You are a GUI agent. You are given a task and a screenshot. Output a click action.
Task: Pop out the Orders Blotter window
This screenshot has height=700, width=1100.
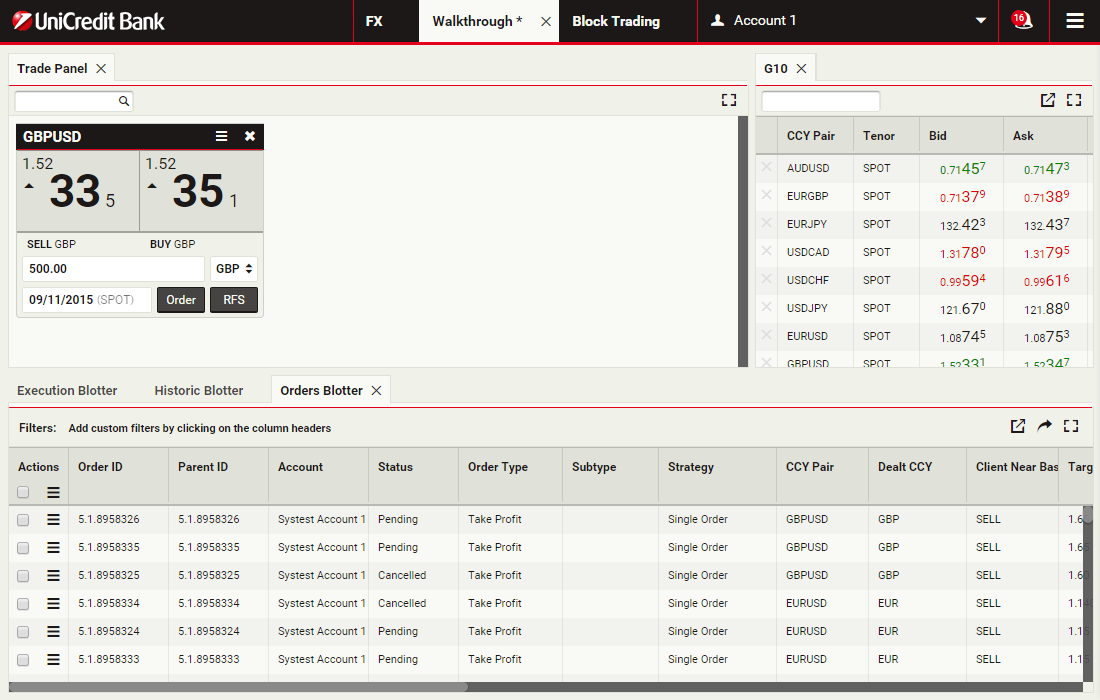click(1017, 426)
